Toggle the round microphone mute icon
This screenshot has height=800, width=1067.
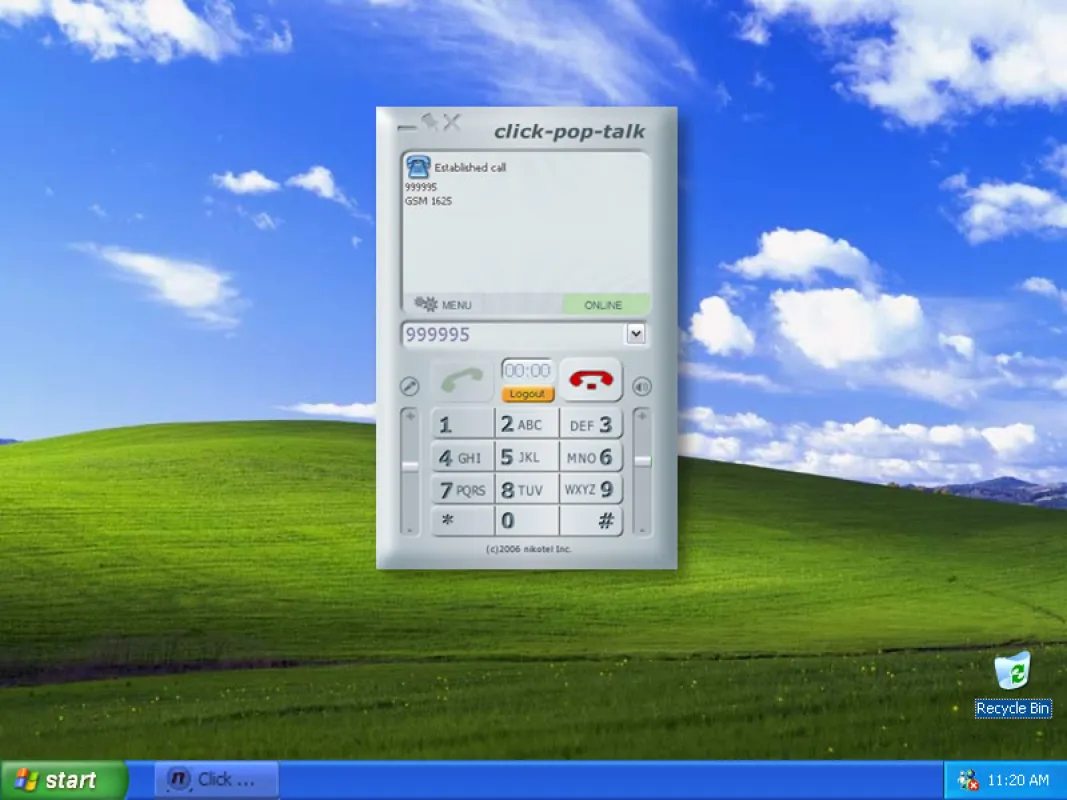coord(409,386)
